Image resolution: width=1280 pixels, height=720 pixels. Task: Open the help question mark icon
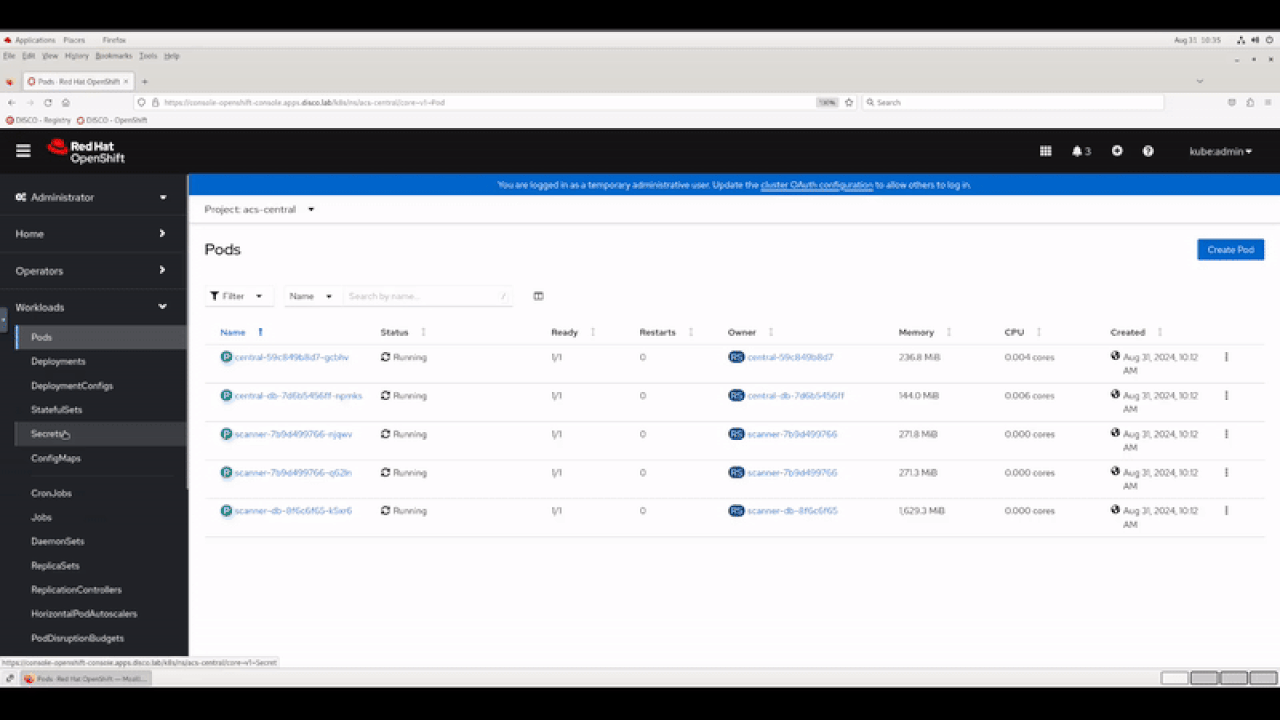(x=1148, y=151)
